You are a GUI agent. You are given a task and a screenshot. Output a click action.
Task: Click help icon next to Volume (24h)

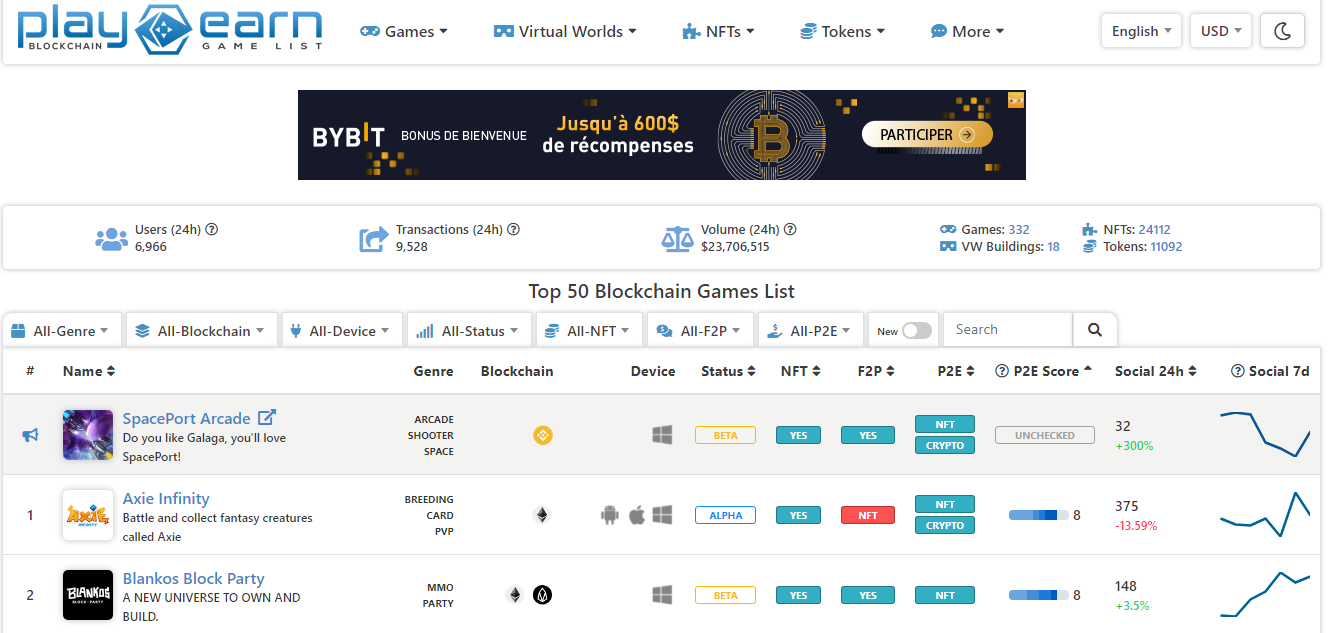pos(789,229)
